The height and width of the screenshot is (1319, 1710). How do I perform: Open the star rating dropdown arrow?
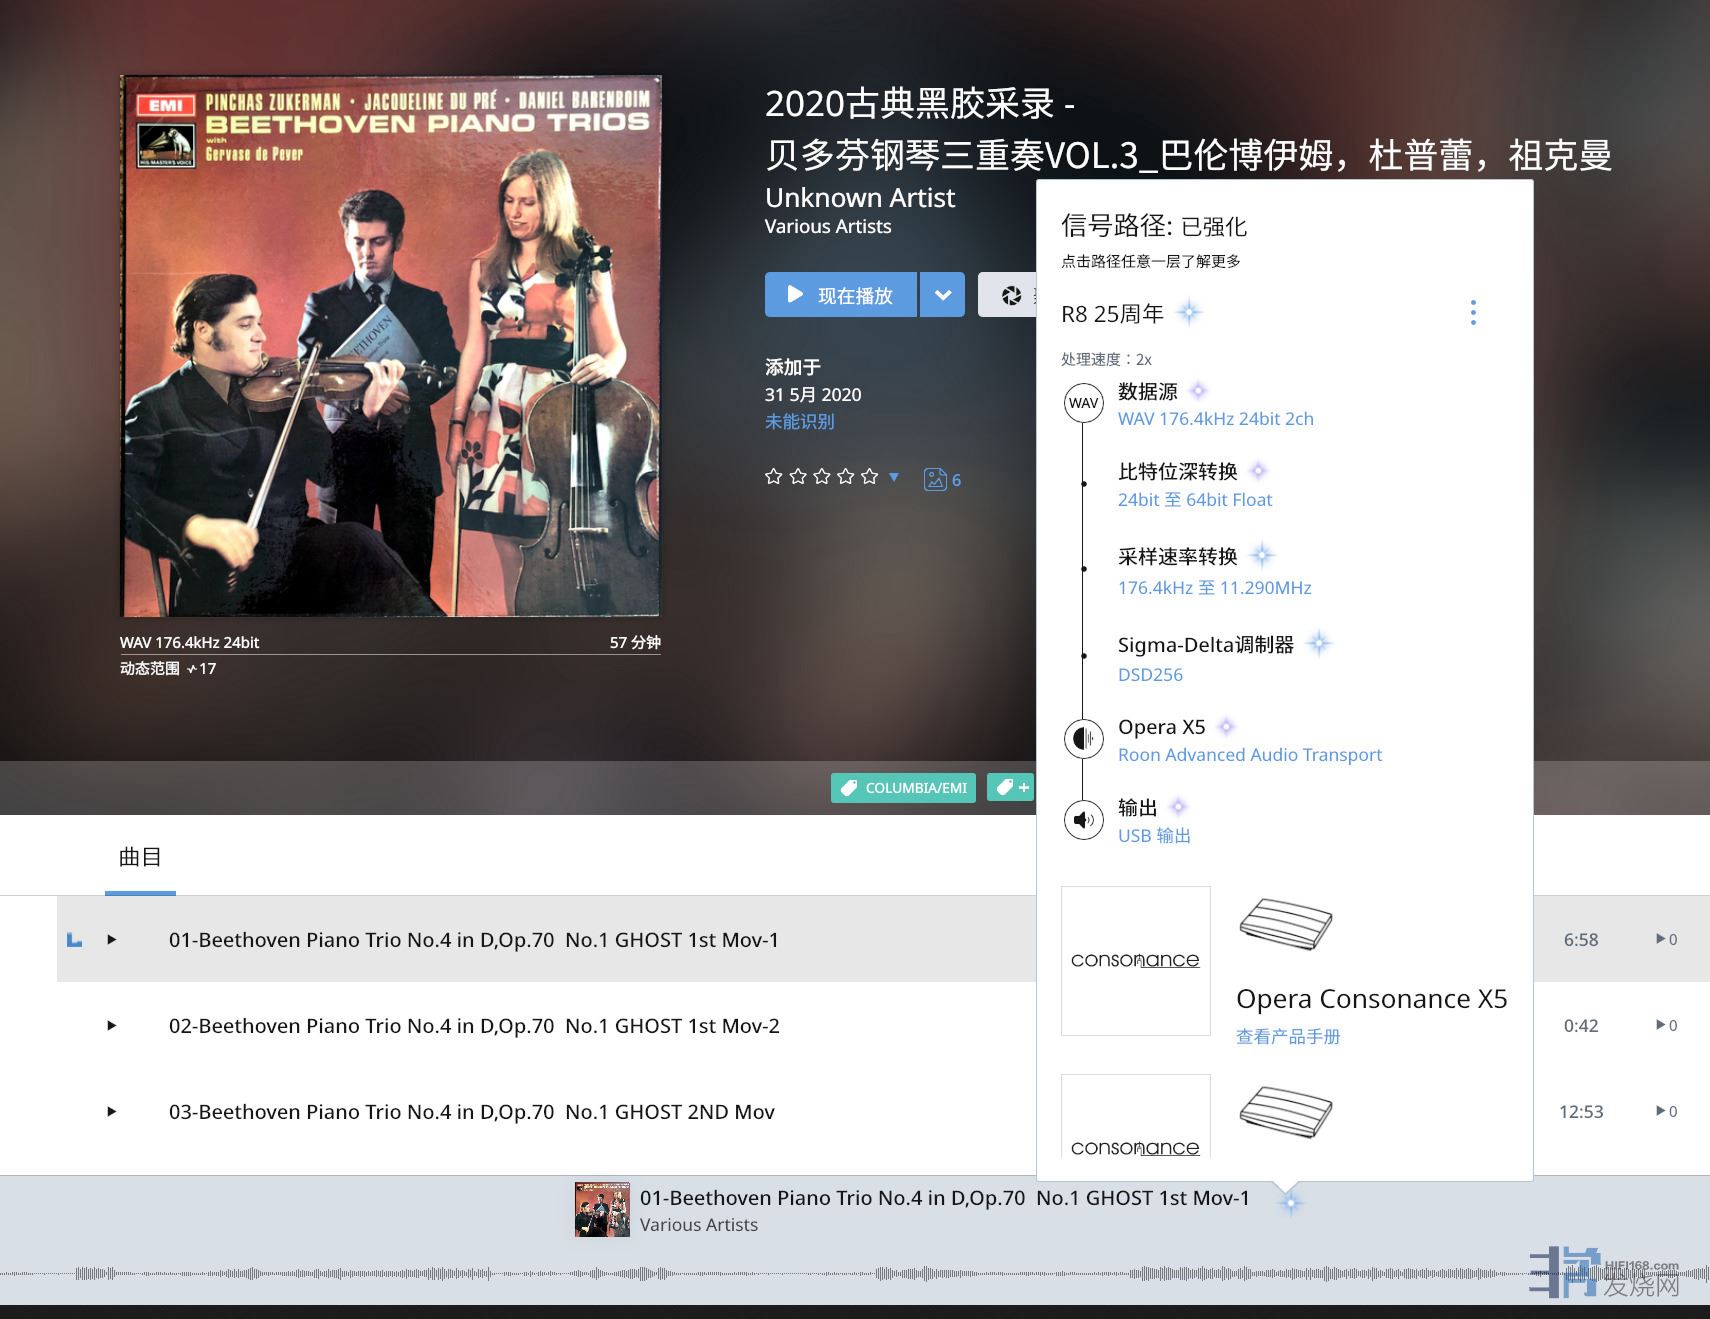tap(894, 477)
